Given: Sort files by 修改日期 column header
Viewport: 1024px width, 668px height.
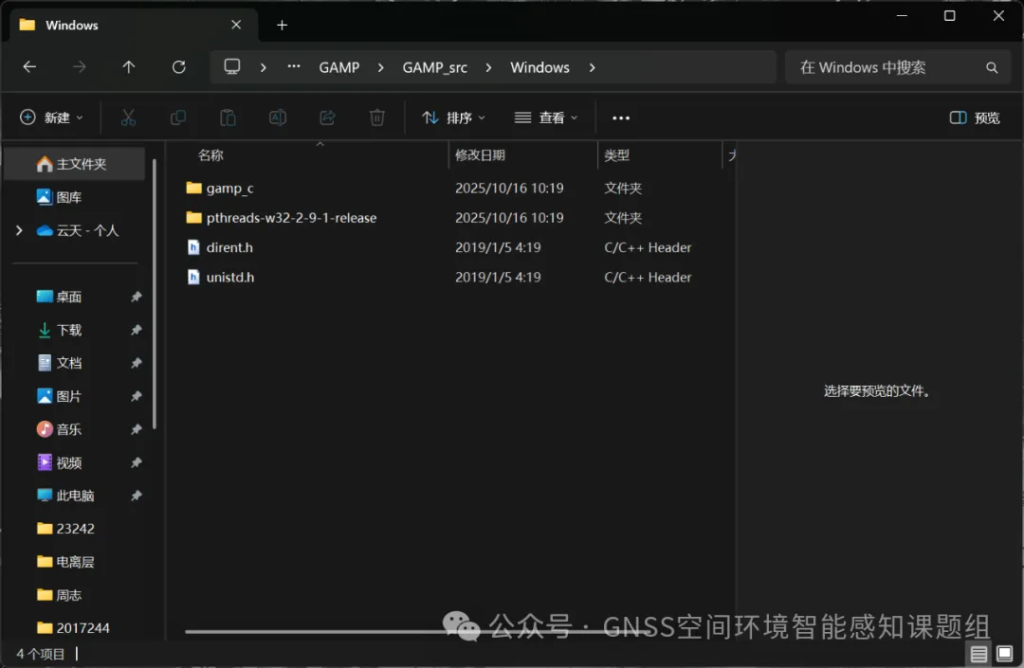Looking at the screenshot, I should coord(480,156).
